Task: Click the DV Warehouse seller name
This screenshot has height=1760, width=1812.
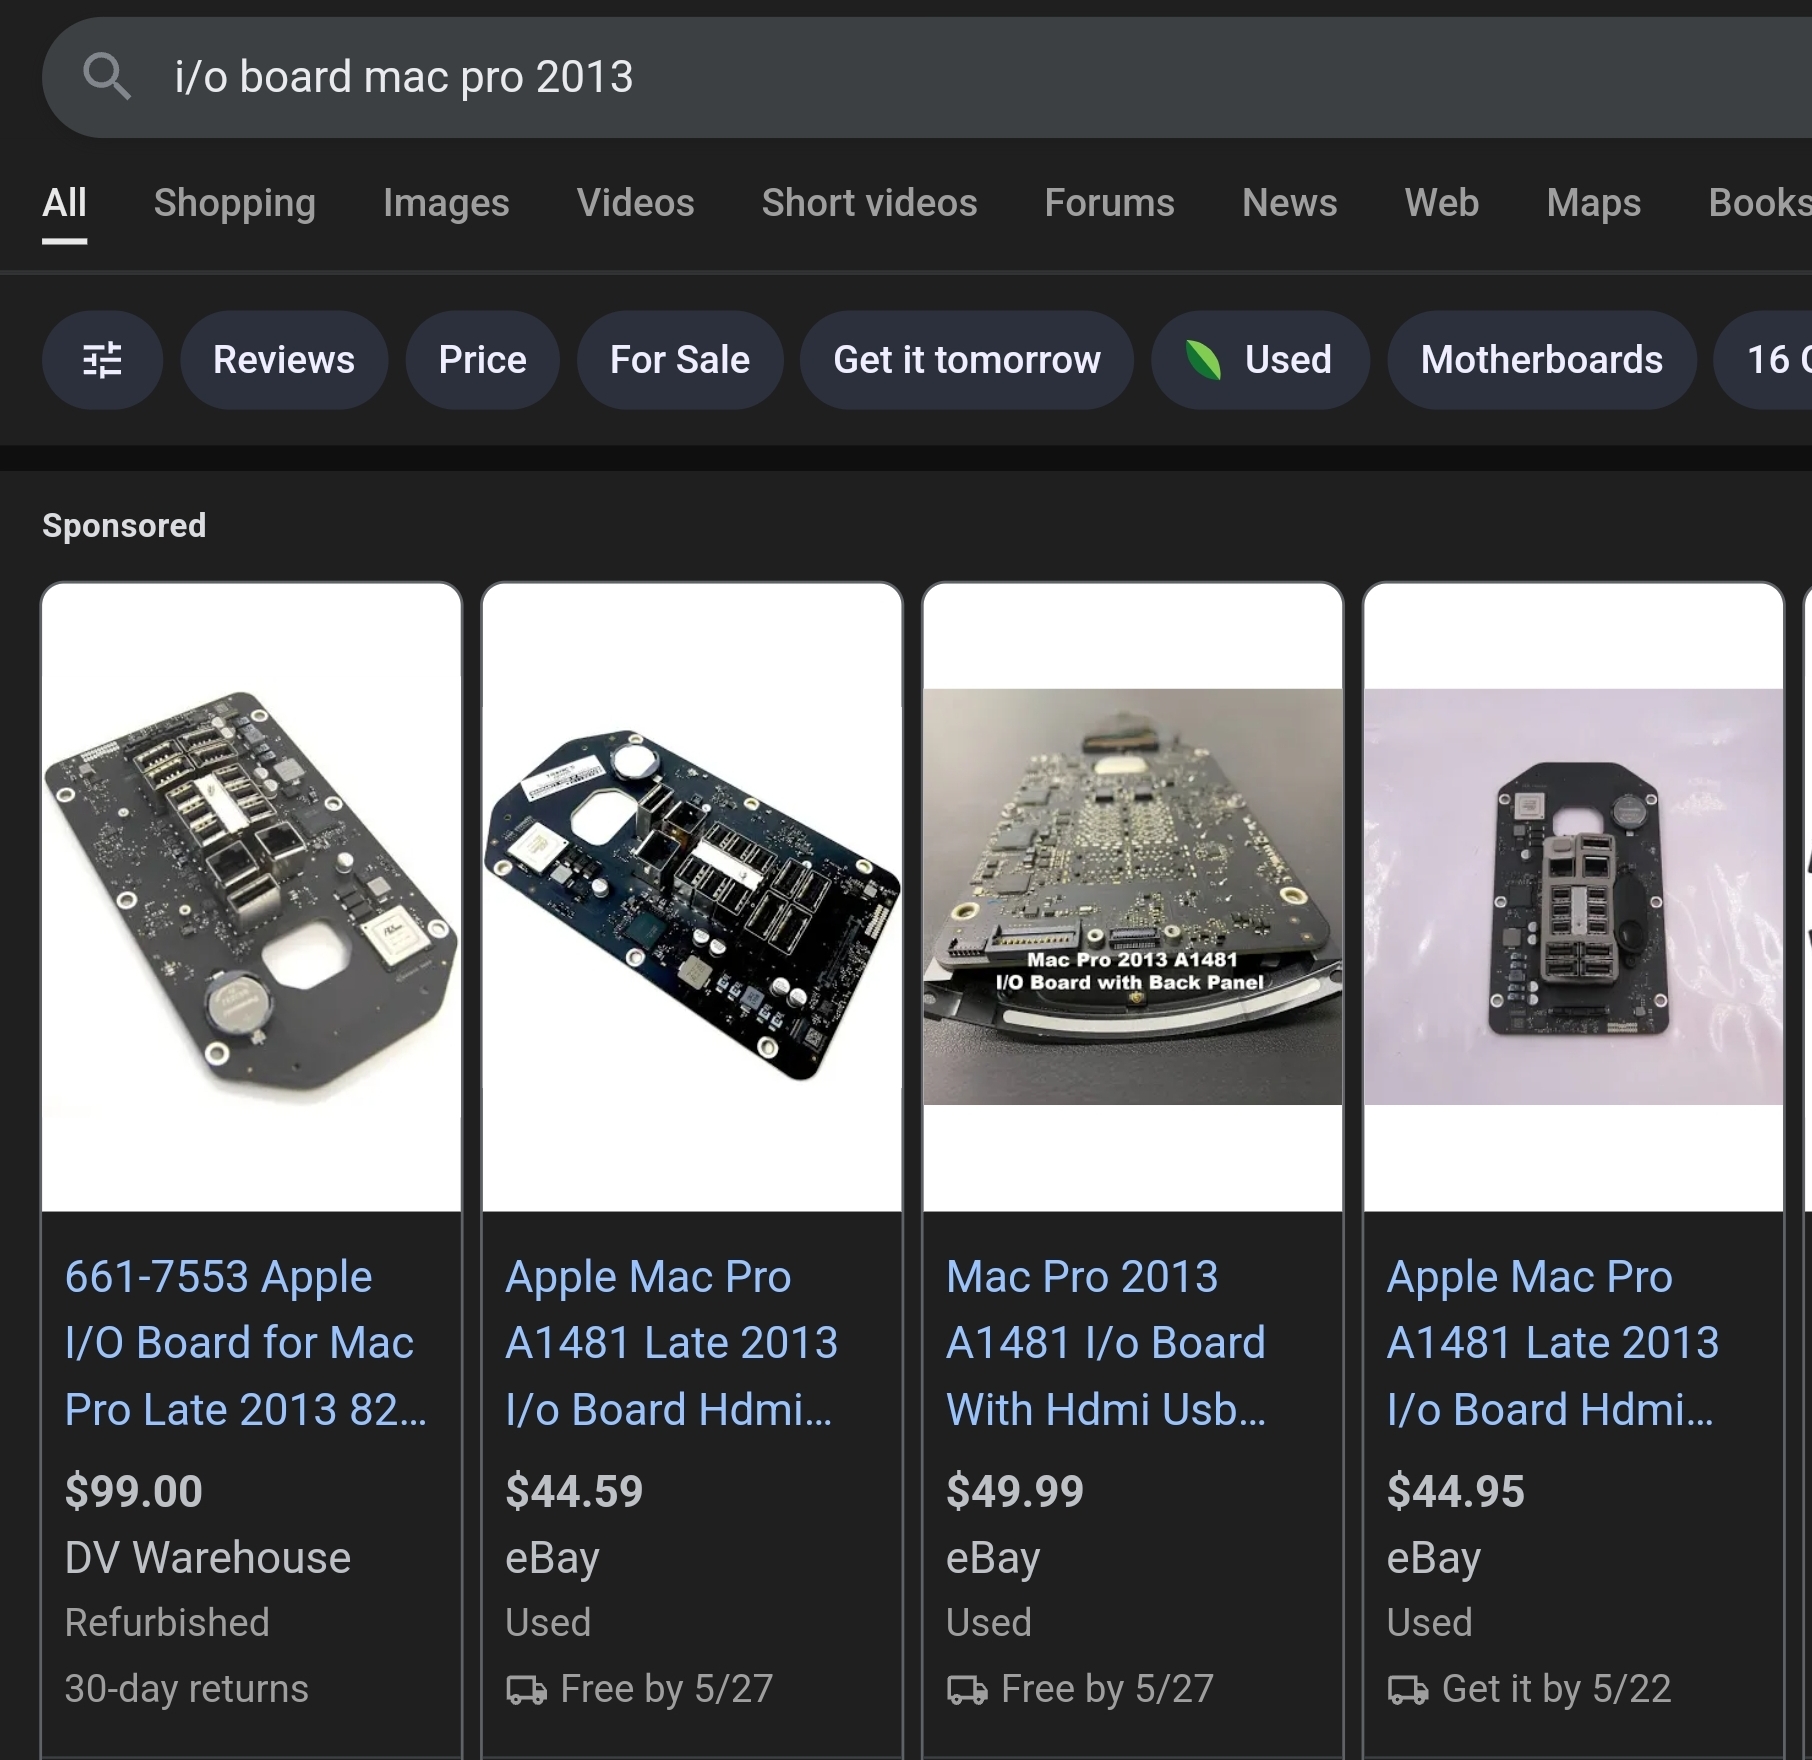Action: (208, 1557)
